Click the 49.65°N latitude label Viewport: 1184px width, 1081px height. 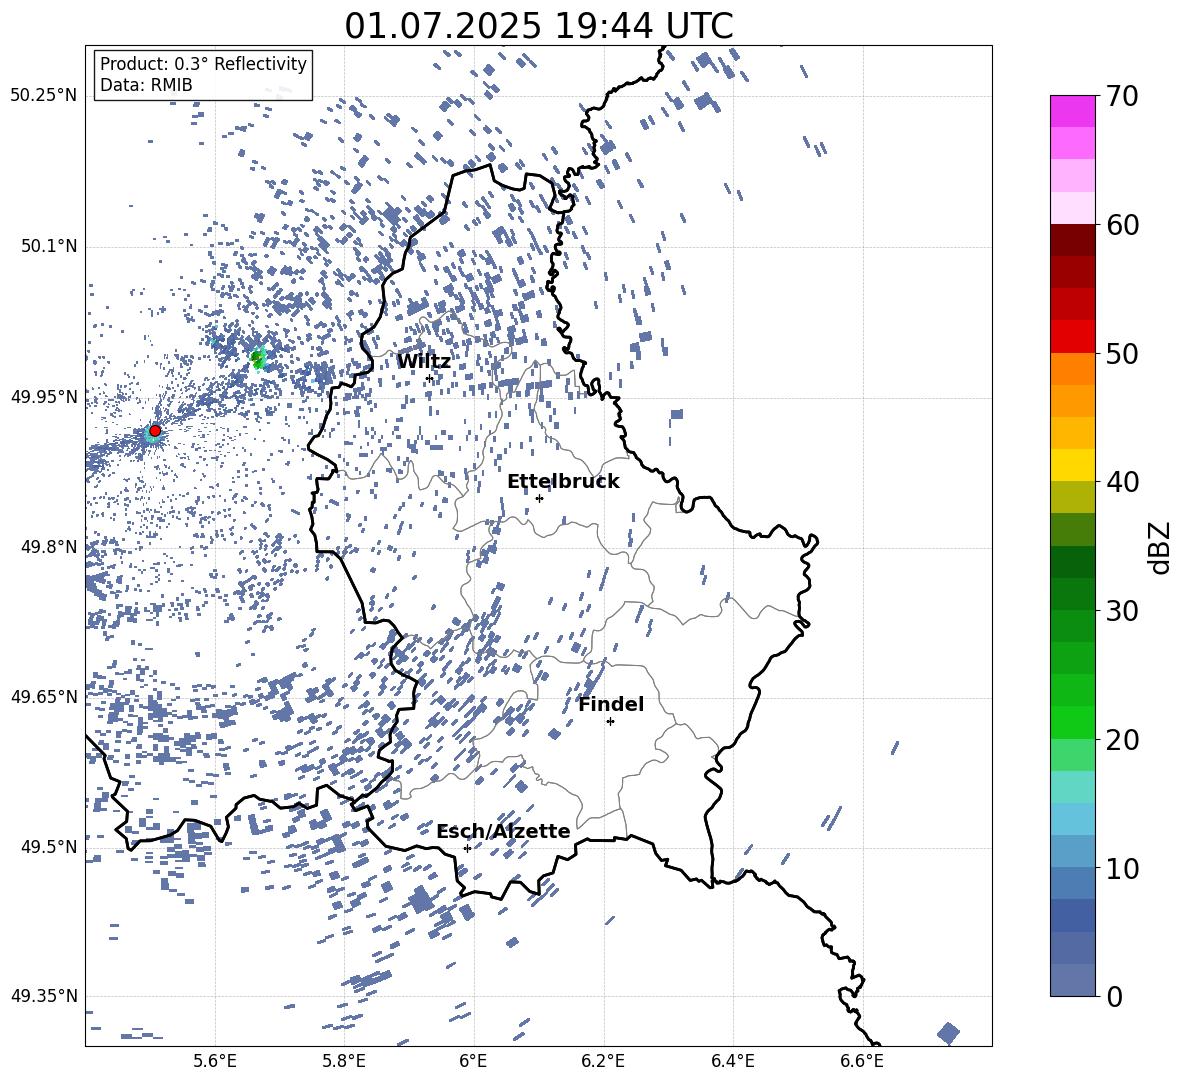[44, 696]
